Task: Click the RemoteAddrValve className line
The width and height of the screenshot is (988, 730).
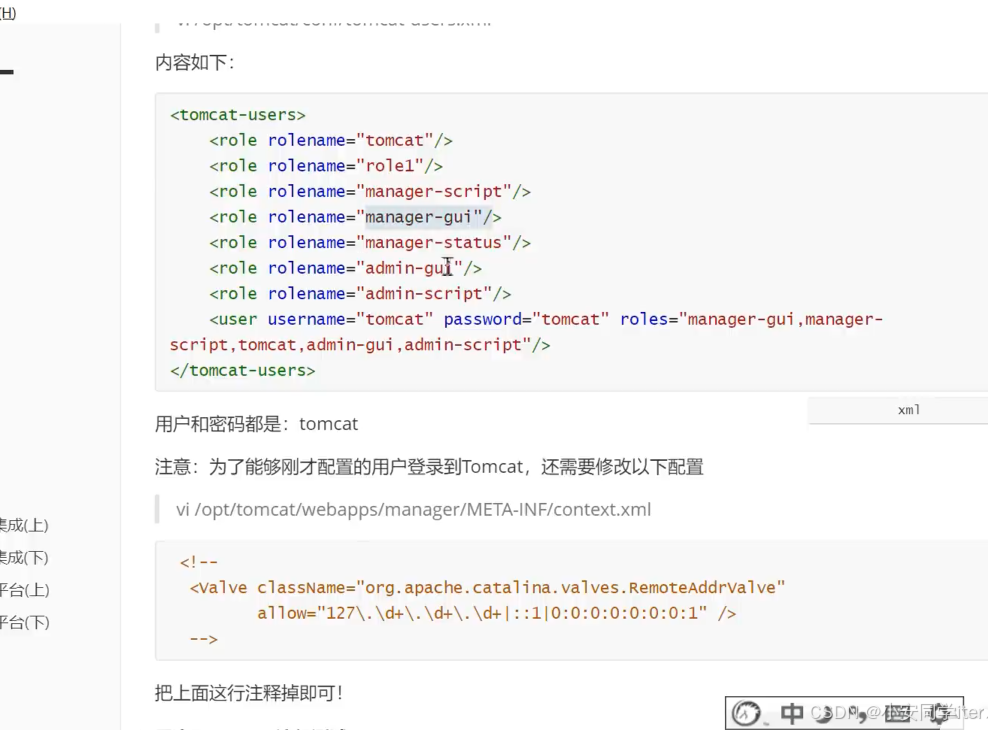Action: 487,588
